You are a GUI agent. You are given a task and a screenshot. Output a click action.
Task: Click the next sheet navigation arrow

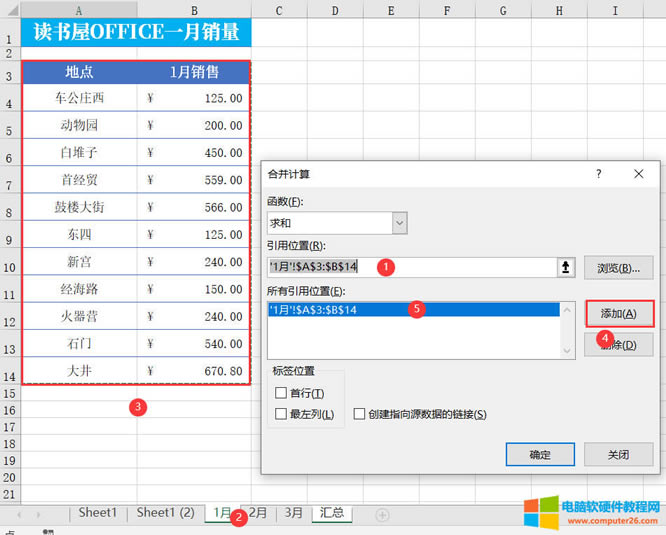[x=39, y=514]
